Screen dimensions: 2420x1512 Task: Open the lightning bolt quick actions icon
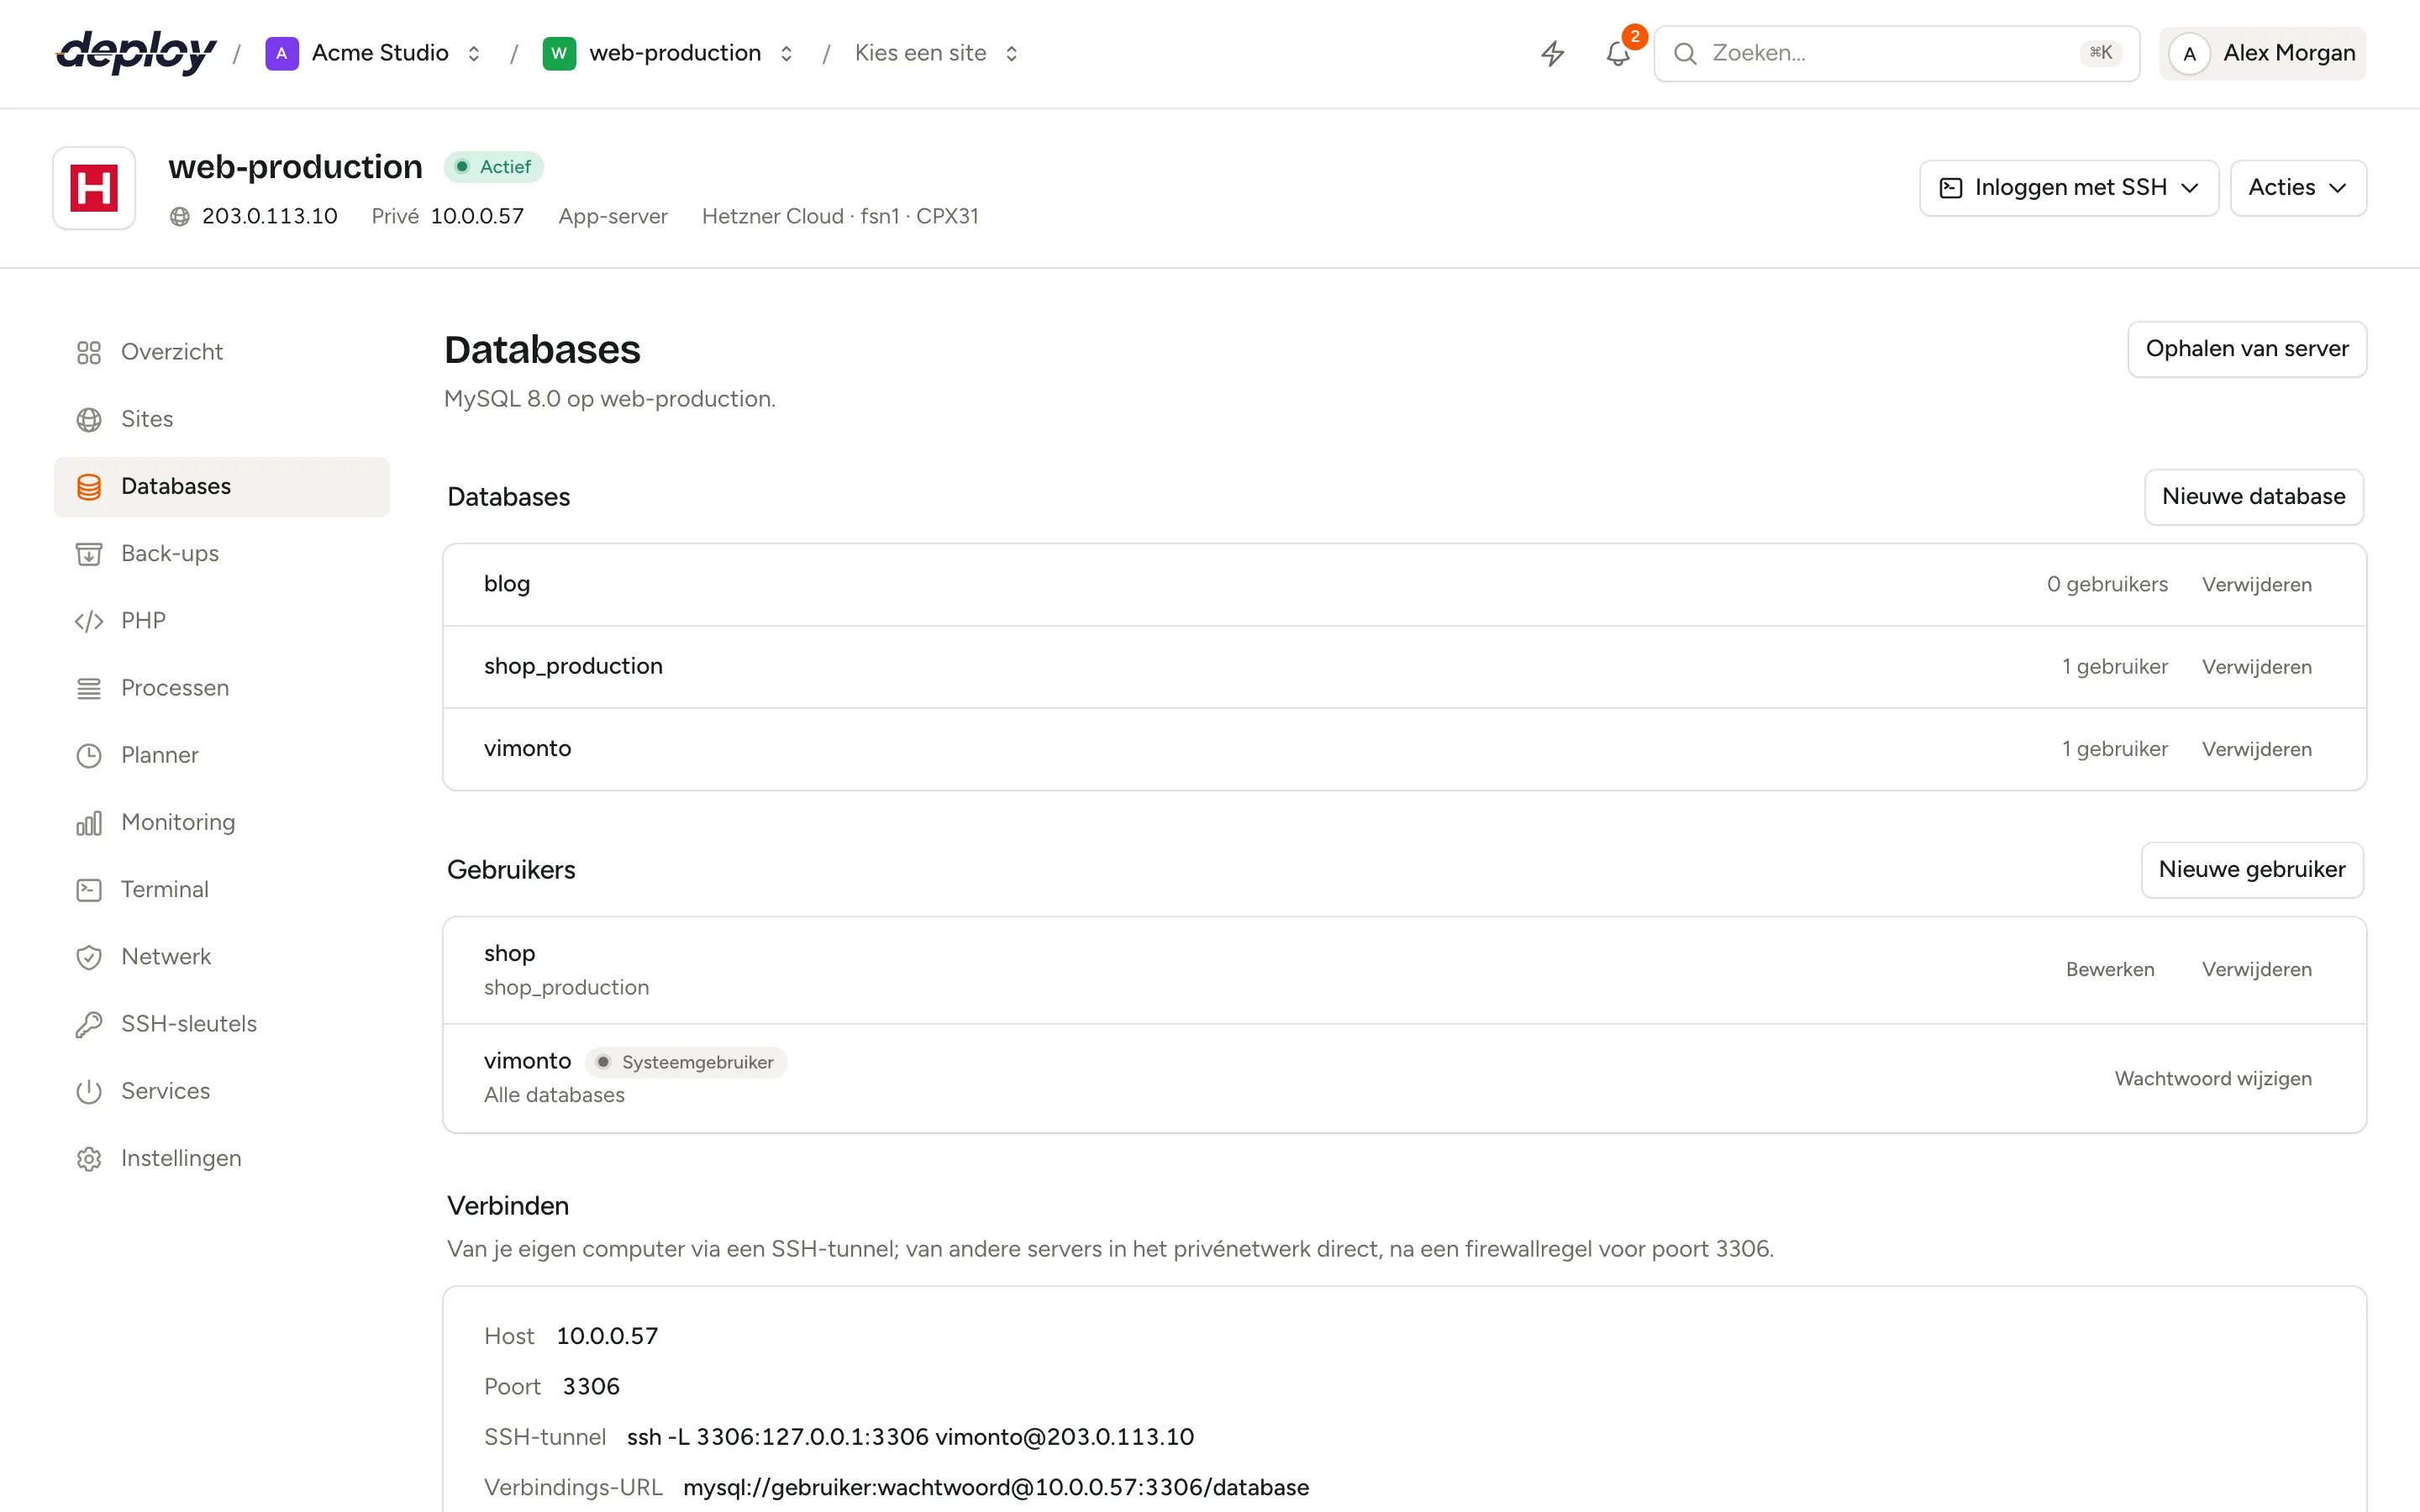pyautogui.click(x=1552, y=53)
